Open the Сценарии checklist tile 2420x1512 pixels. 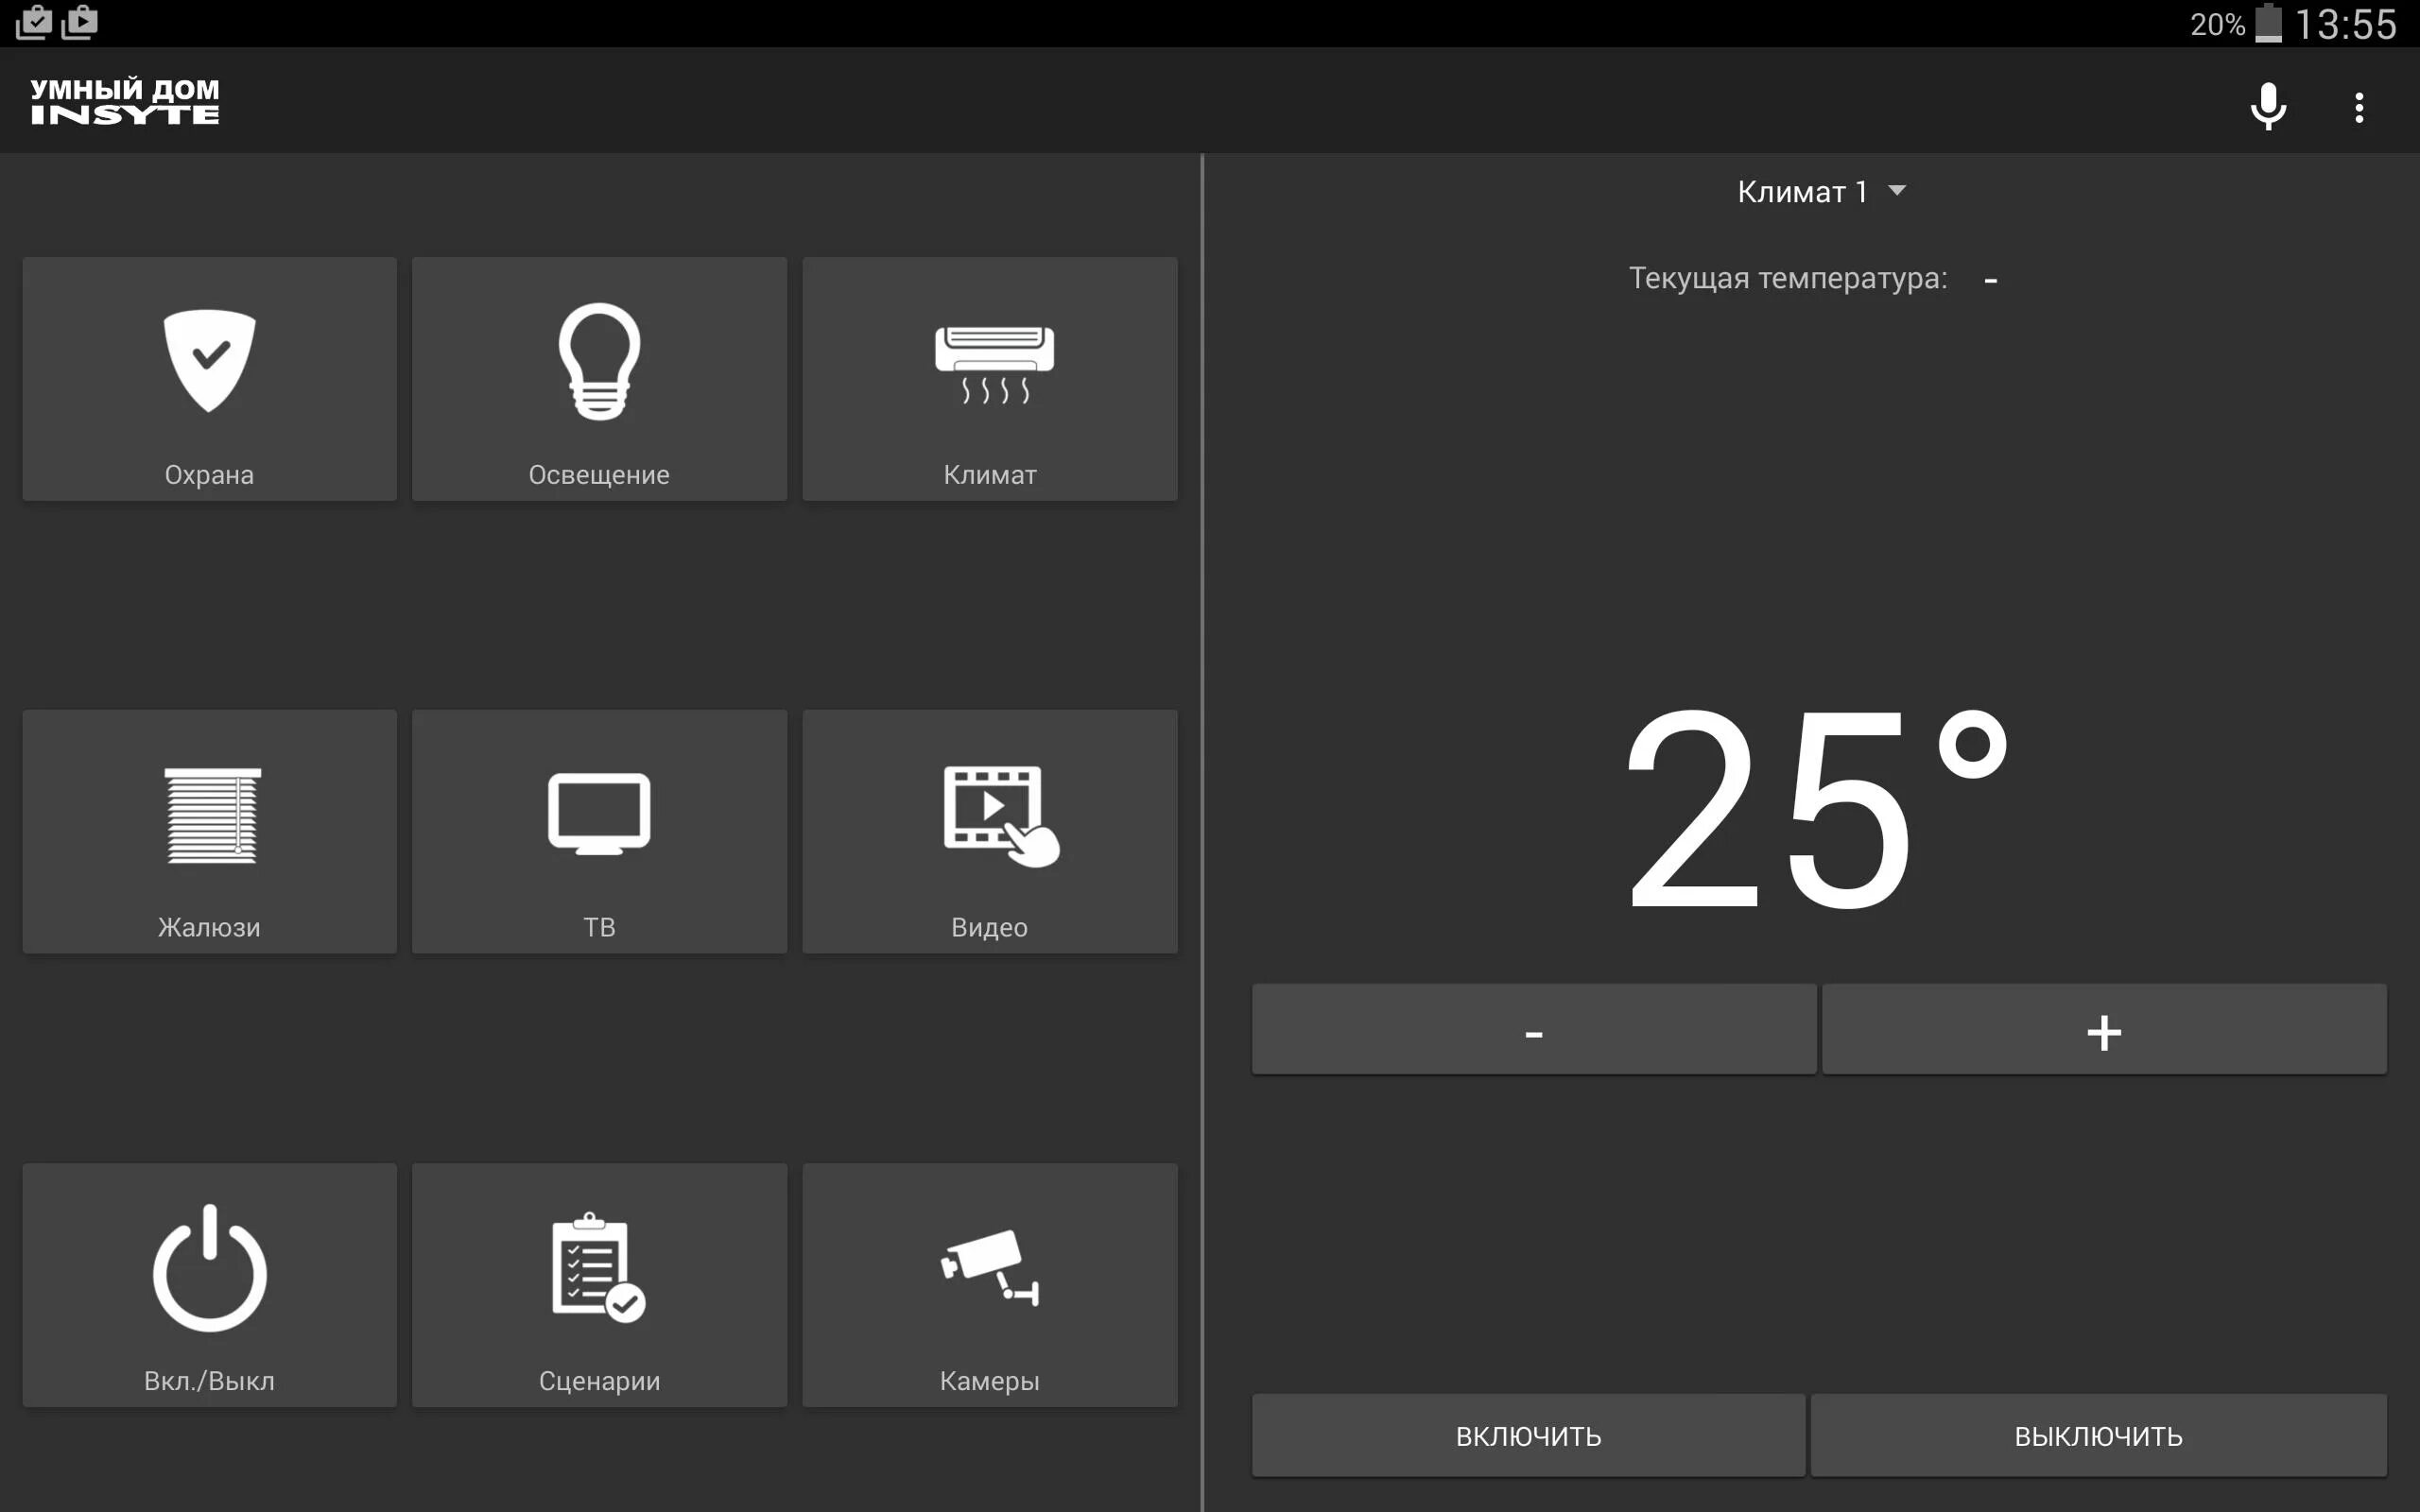click(599, 1285)
